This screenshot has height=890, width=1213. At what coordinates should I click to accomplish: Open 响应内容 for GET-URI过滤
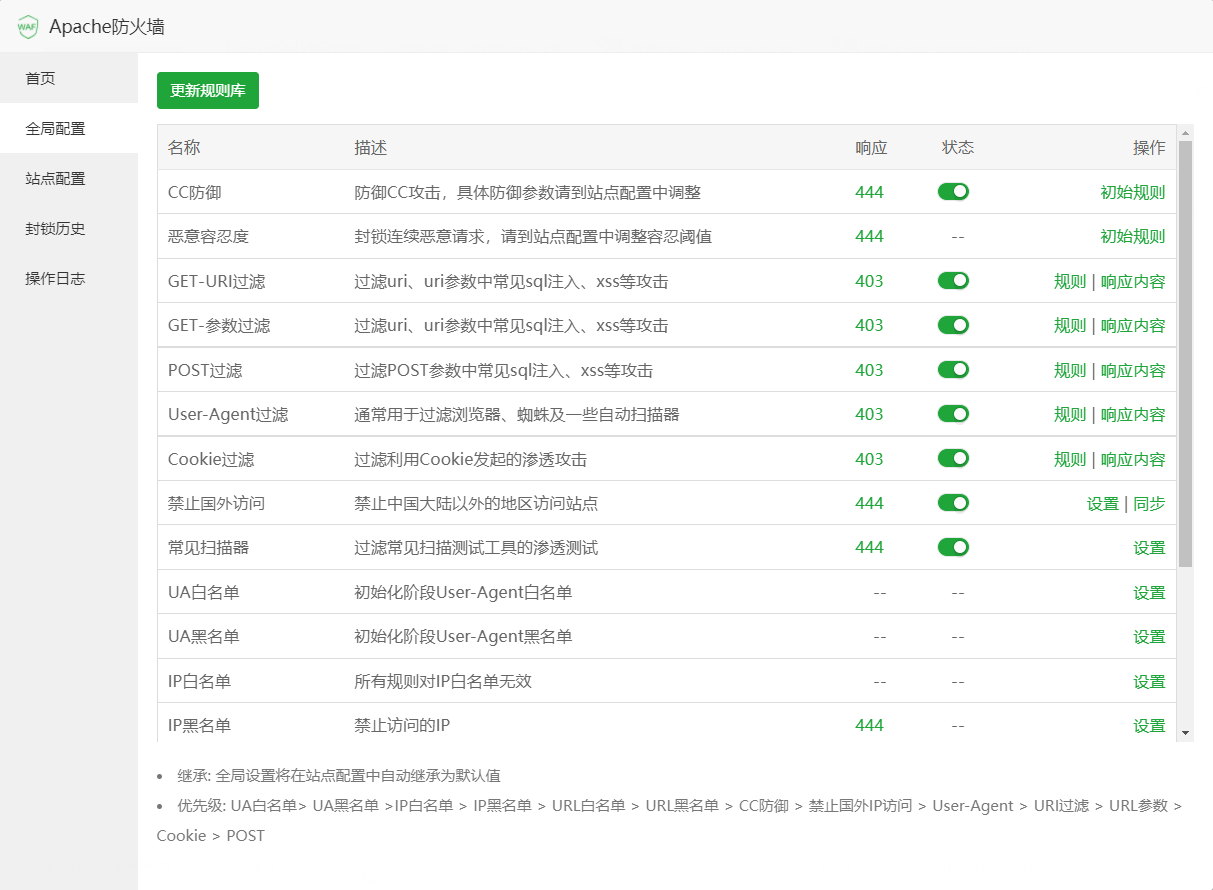[1133, 281]
